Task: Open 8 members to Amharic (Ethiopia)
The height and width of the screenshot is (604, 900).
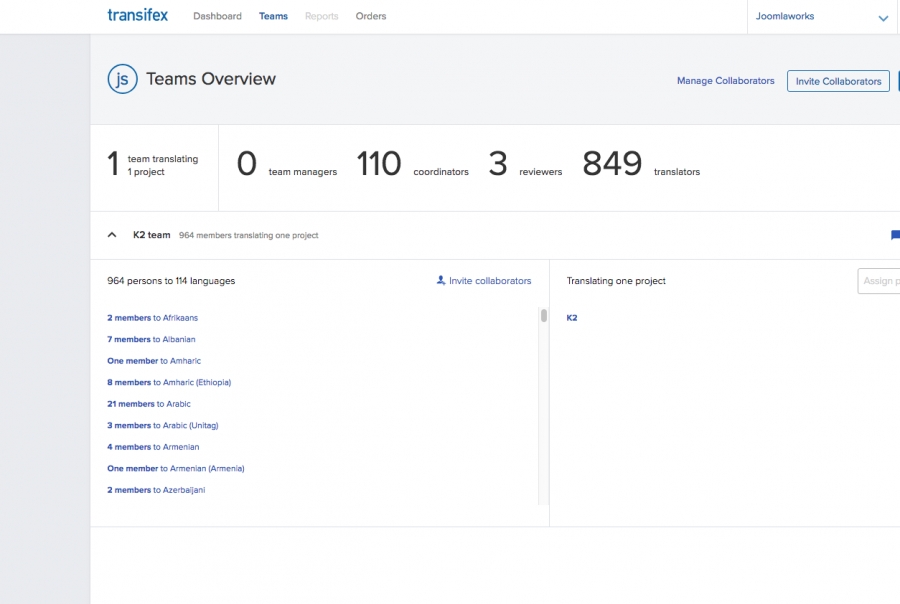Action: tap(169, 382)
